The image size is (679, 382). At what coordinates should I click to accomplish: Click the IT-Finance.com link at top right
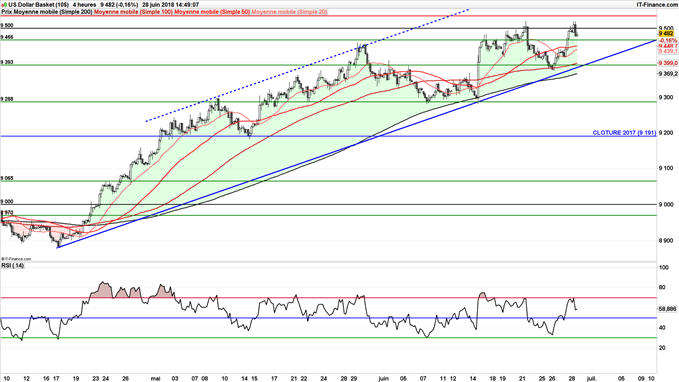656,5
